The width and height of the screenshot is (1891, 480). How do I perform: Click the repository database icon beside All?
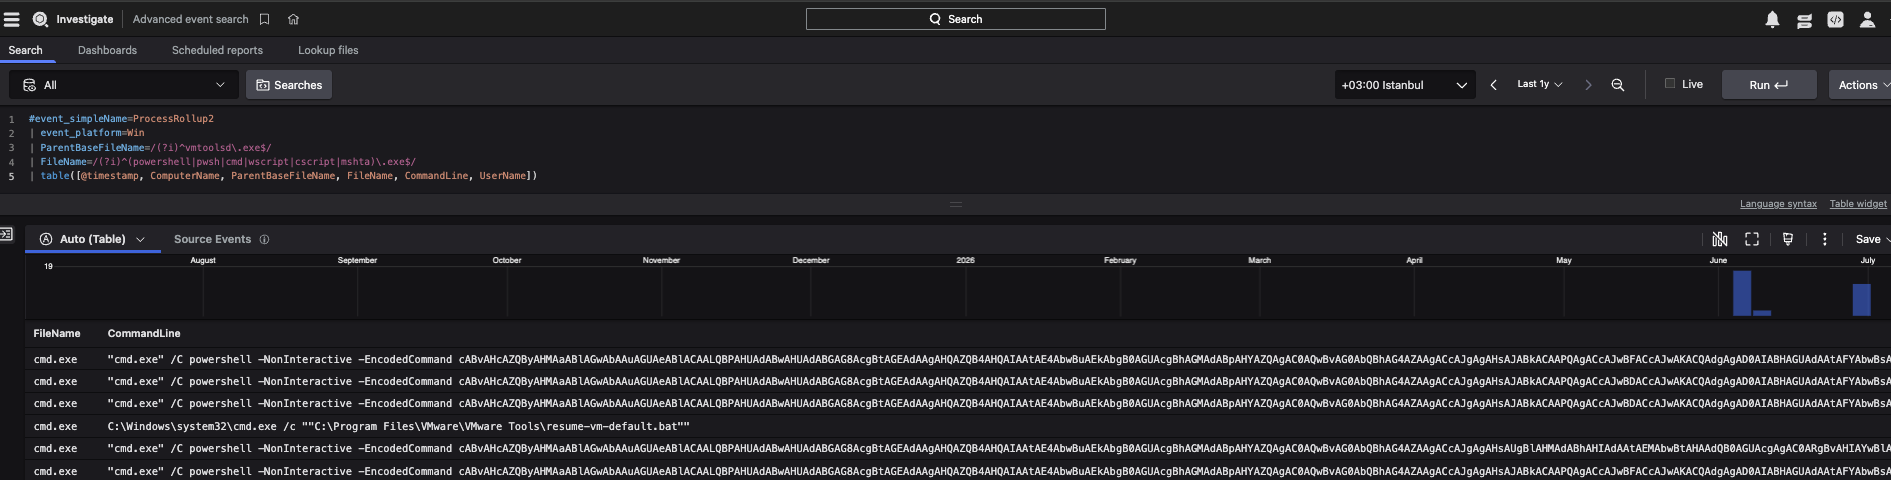(x=30, y=85)
